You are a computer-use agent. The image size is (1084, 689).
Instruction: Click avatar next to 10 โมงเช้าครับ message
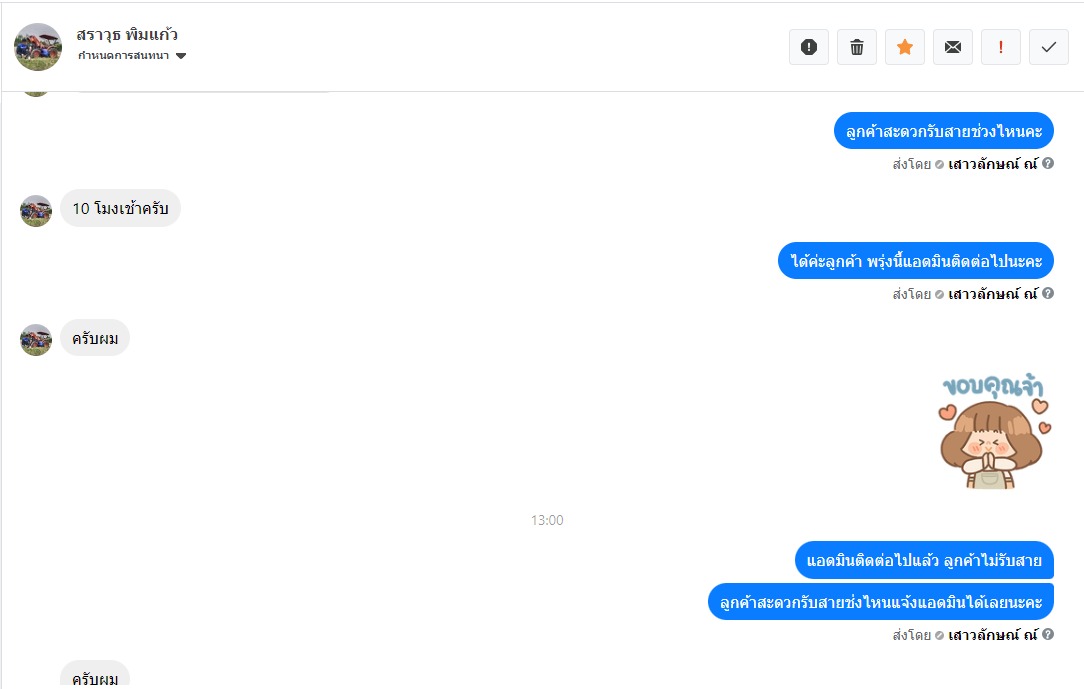tap(36, 211)
